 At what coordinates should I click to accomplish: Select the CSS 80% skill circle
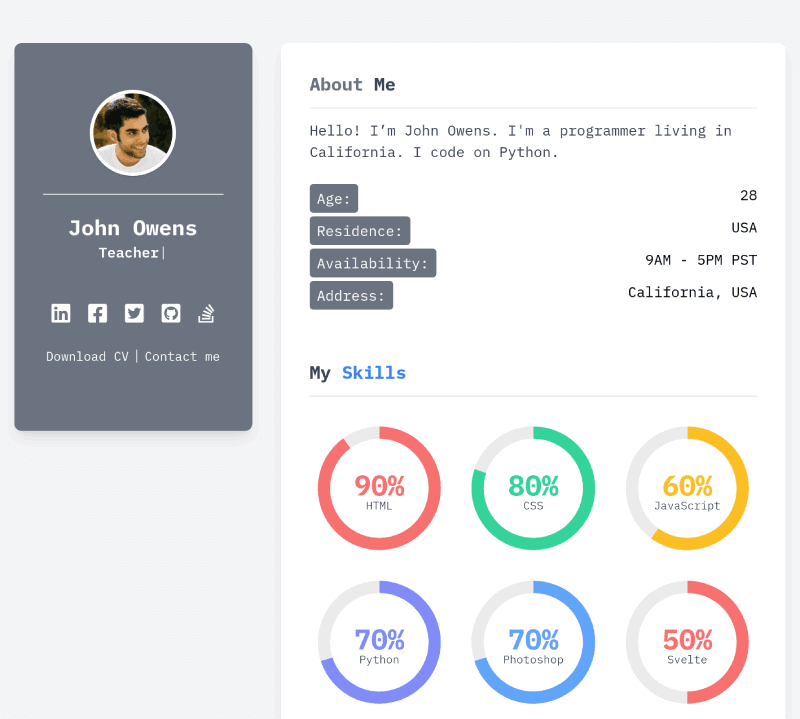click(533, 487)
